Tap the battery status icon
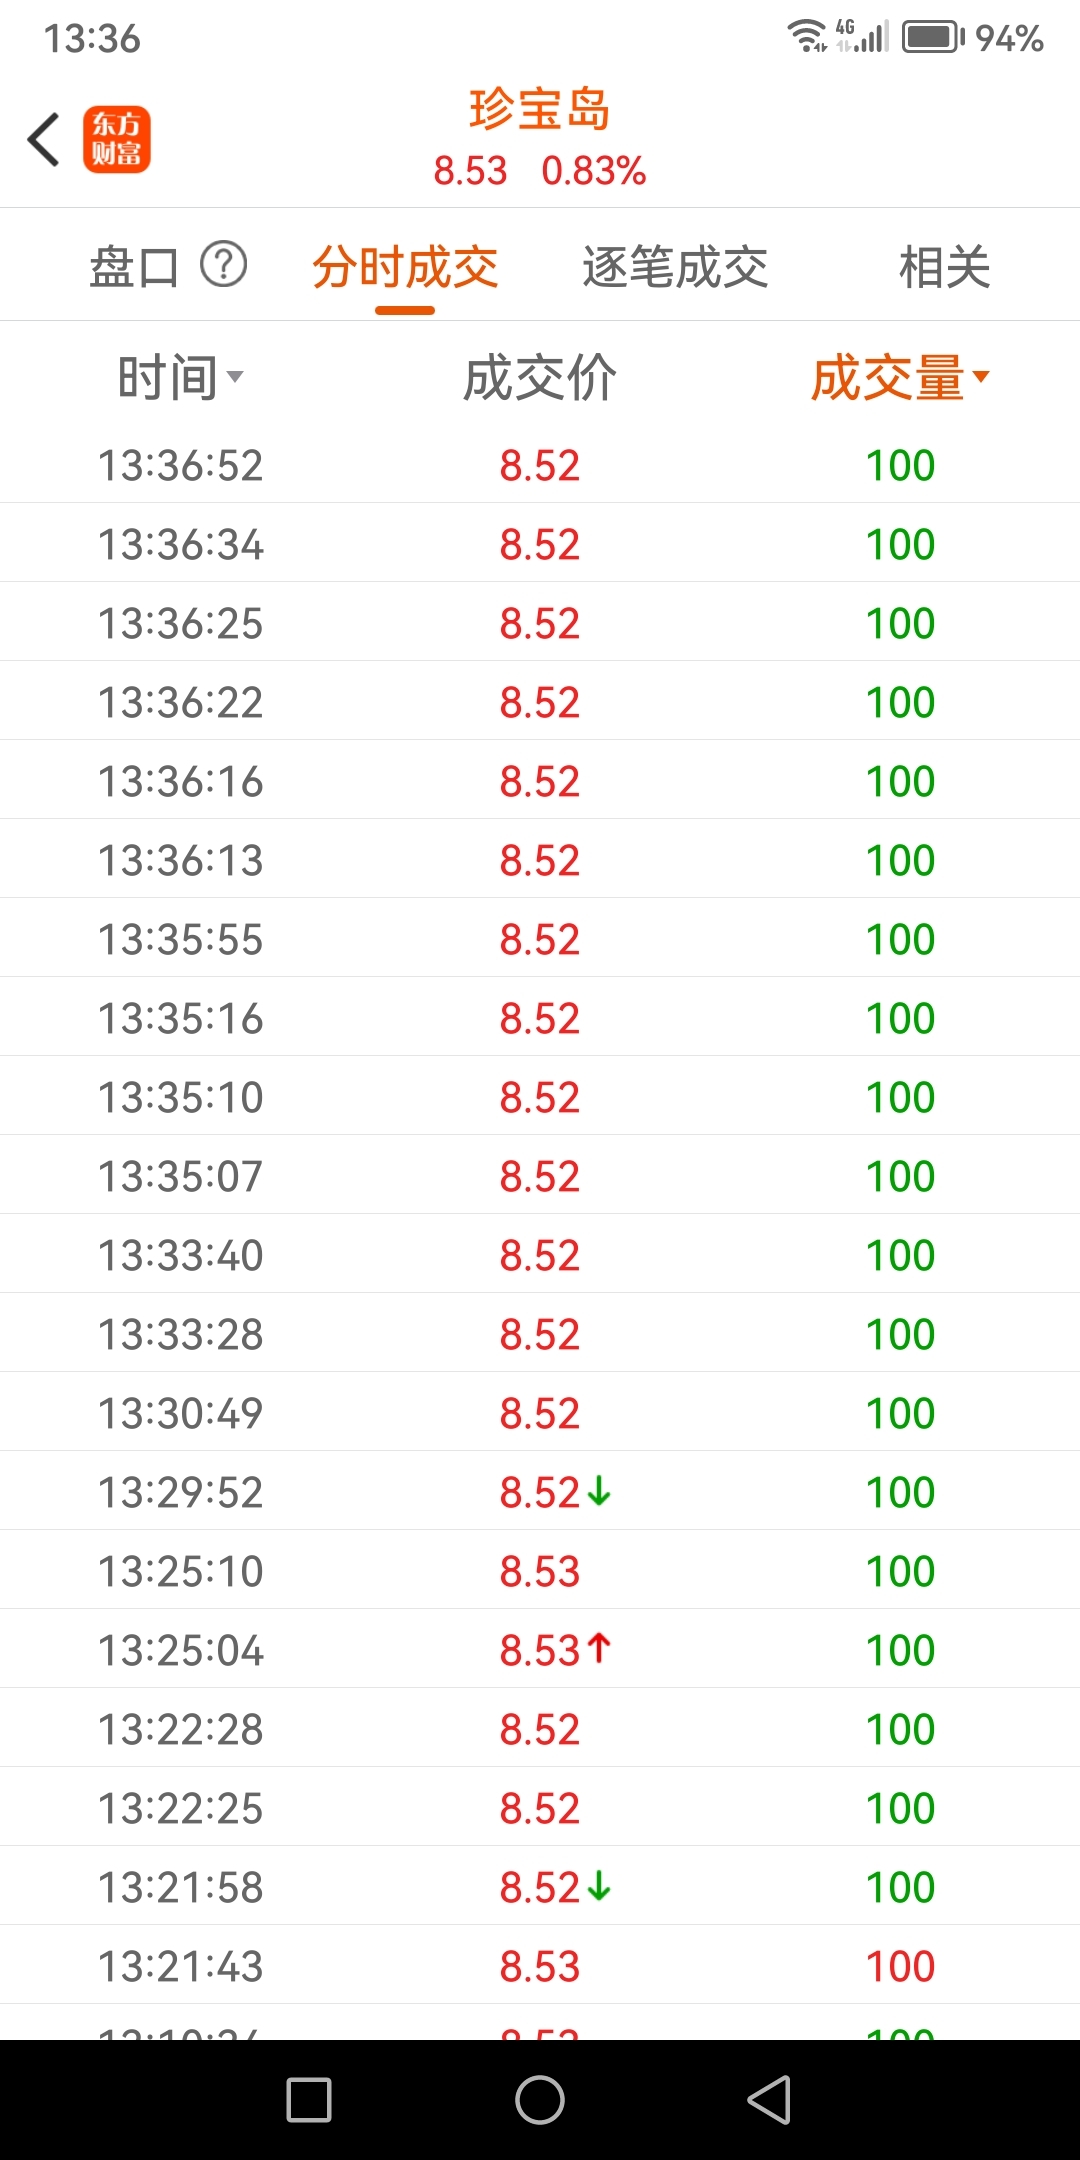The image size is (1080, 2160). [x=932, y=38]
